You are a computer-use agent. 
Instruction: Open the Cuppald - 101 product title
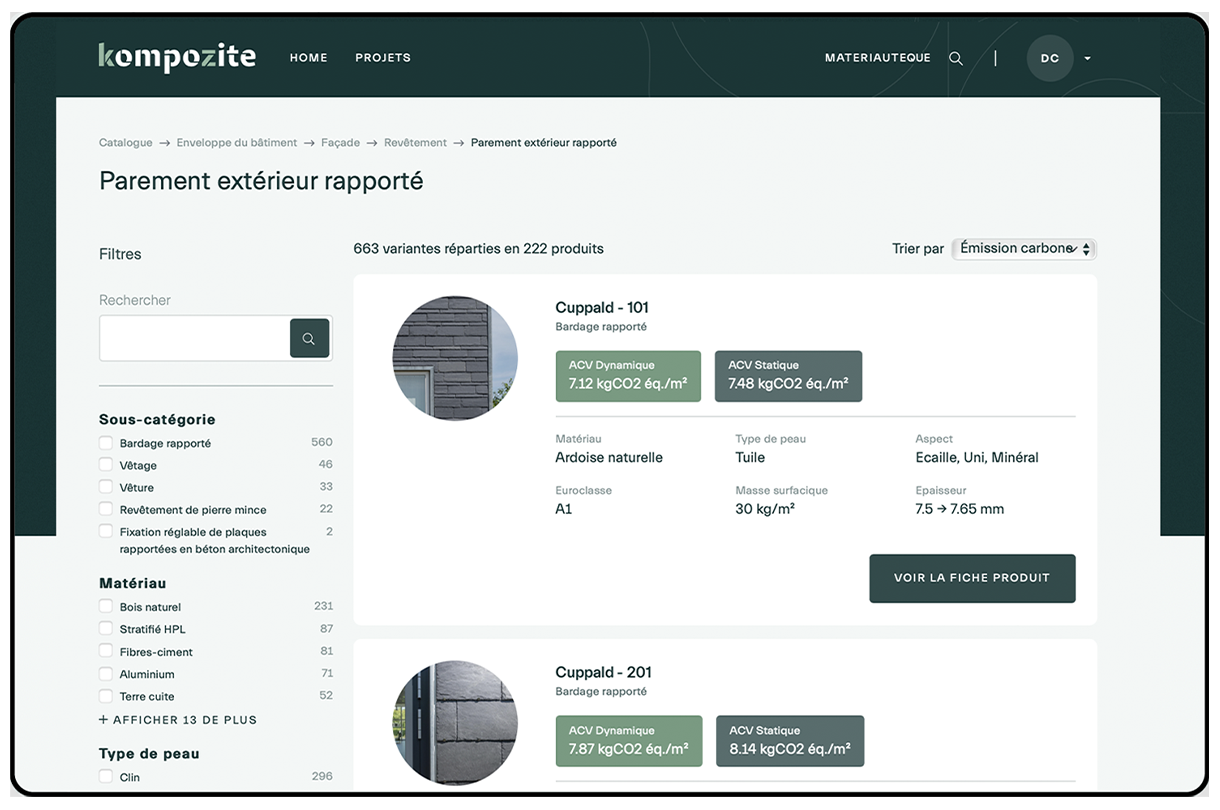(602, 307)
